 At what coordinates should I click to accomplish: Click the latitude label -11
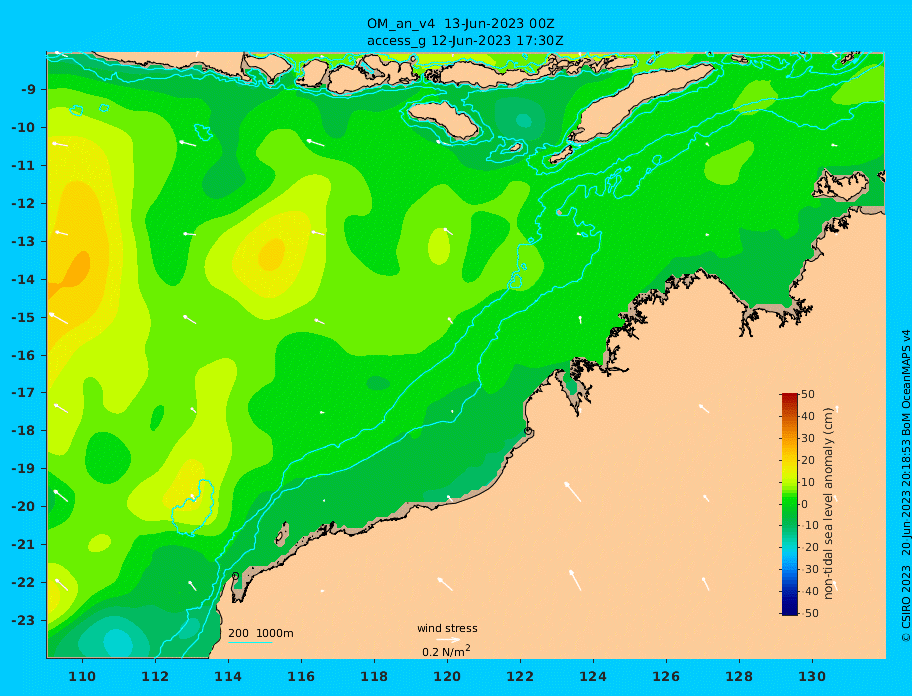coord(24,166)
